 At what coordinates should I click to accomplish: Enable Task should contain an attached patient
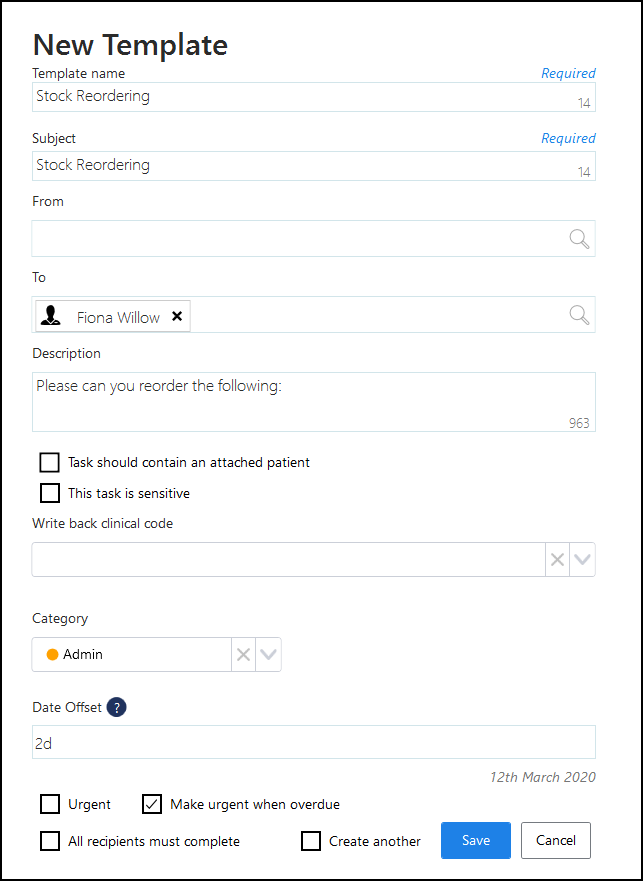coord(50,462)
